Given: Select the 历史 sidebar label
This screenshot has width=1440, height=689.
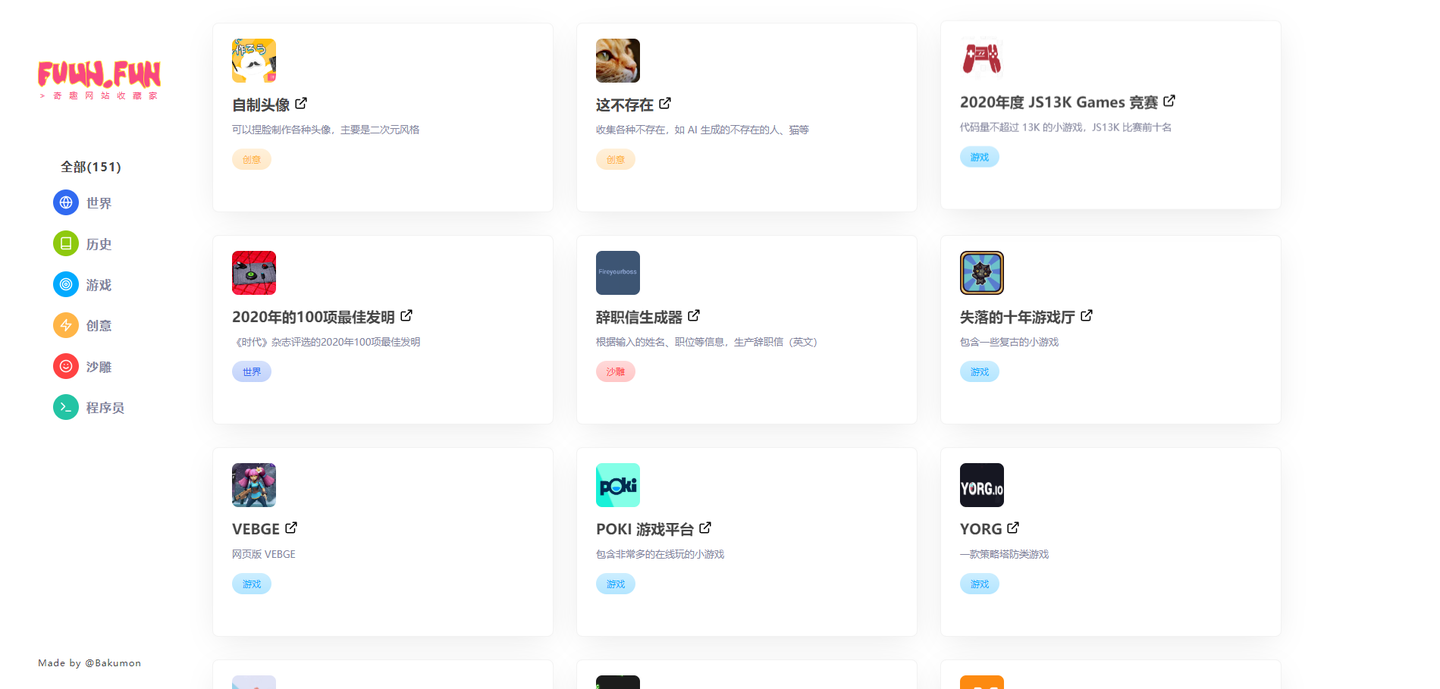Looking at the screenshot, I should [x=99, y=244].
